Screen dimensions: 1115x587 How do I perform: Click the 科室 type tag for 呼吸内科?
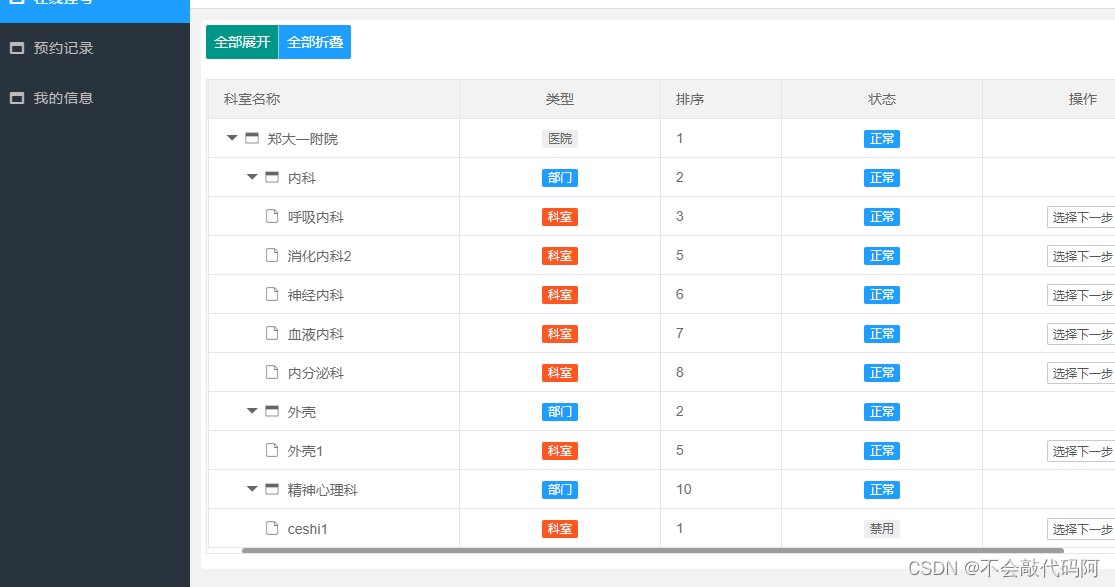click(x=560, y=217)
